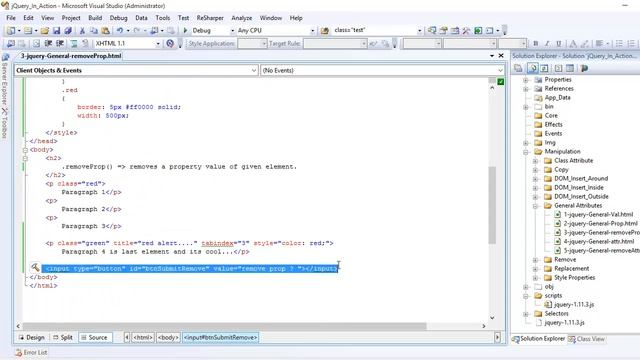
Task: Expand the Properties node
Action: pos(526,80)
